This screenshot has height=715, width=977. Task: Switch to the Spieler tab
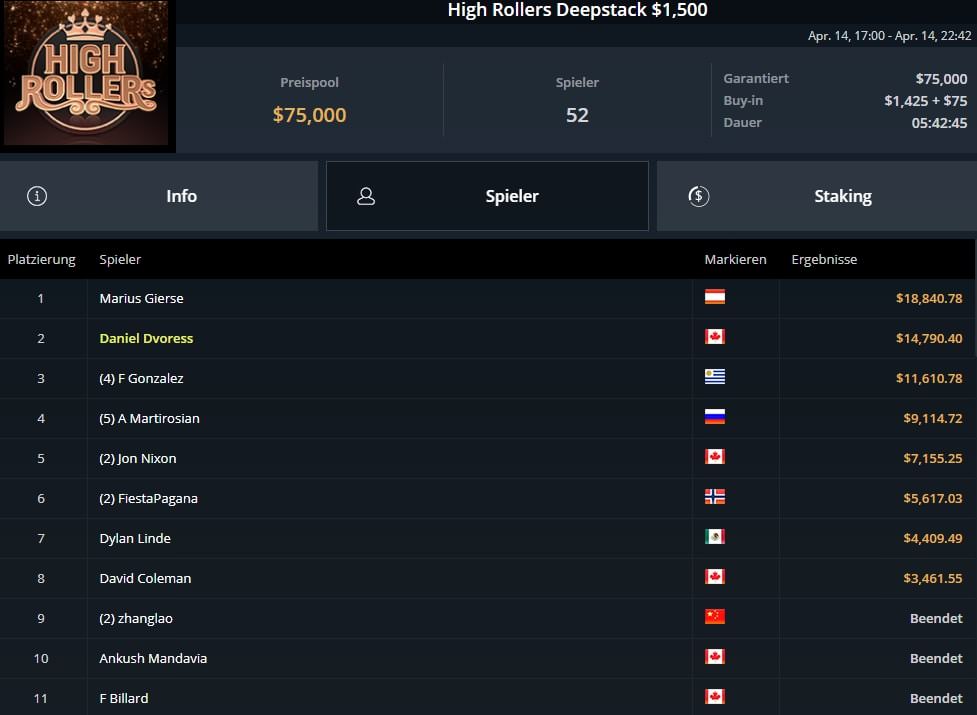[511, 196]
